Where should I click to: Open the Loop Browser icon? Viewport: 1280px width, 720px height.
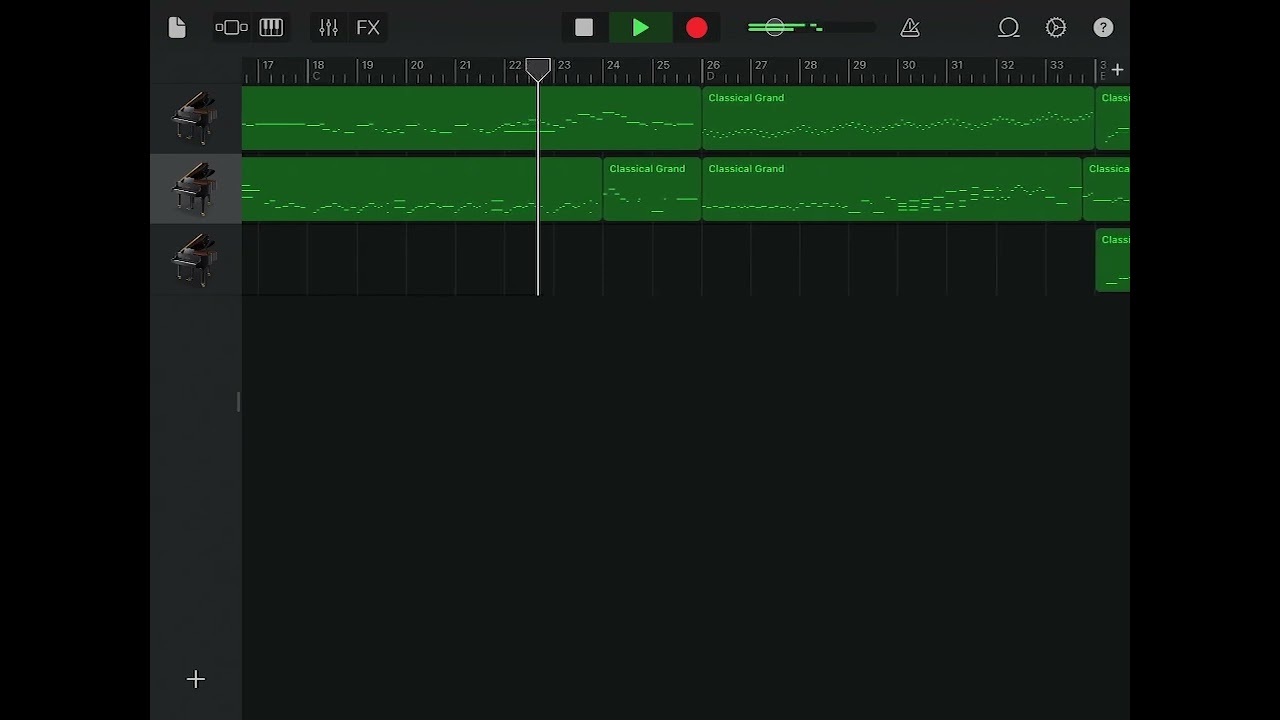pyautogui.click(x=1009, y=28)
